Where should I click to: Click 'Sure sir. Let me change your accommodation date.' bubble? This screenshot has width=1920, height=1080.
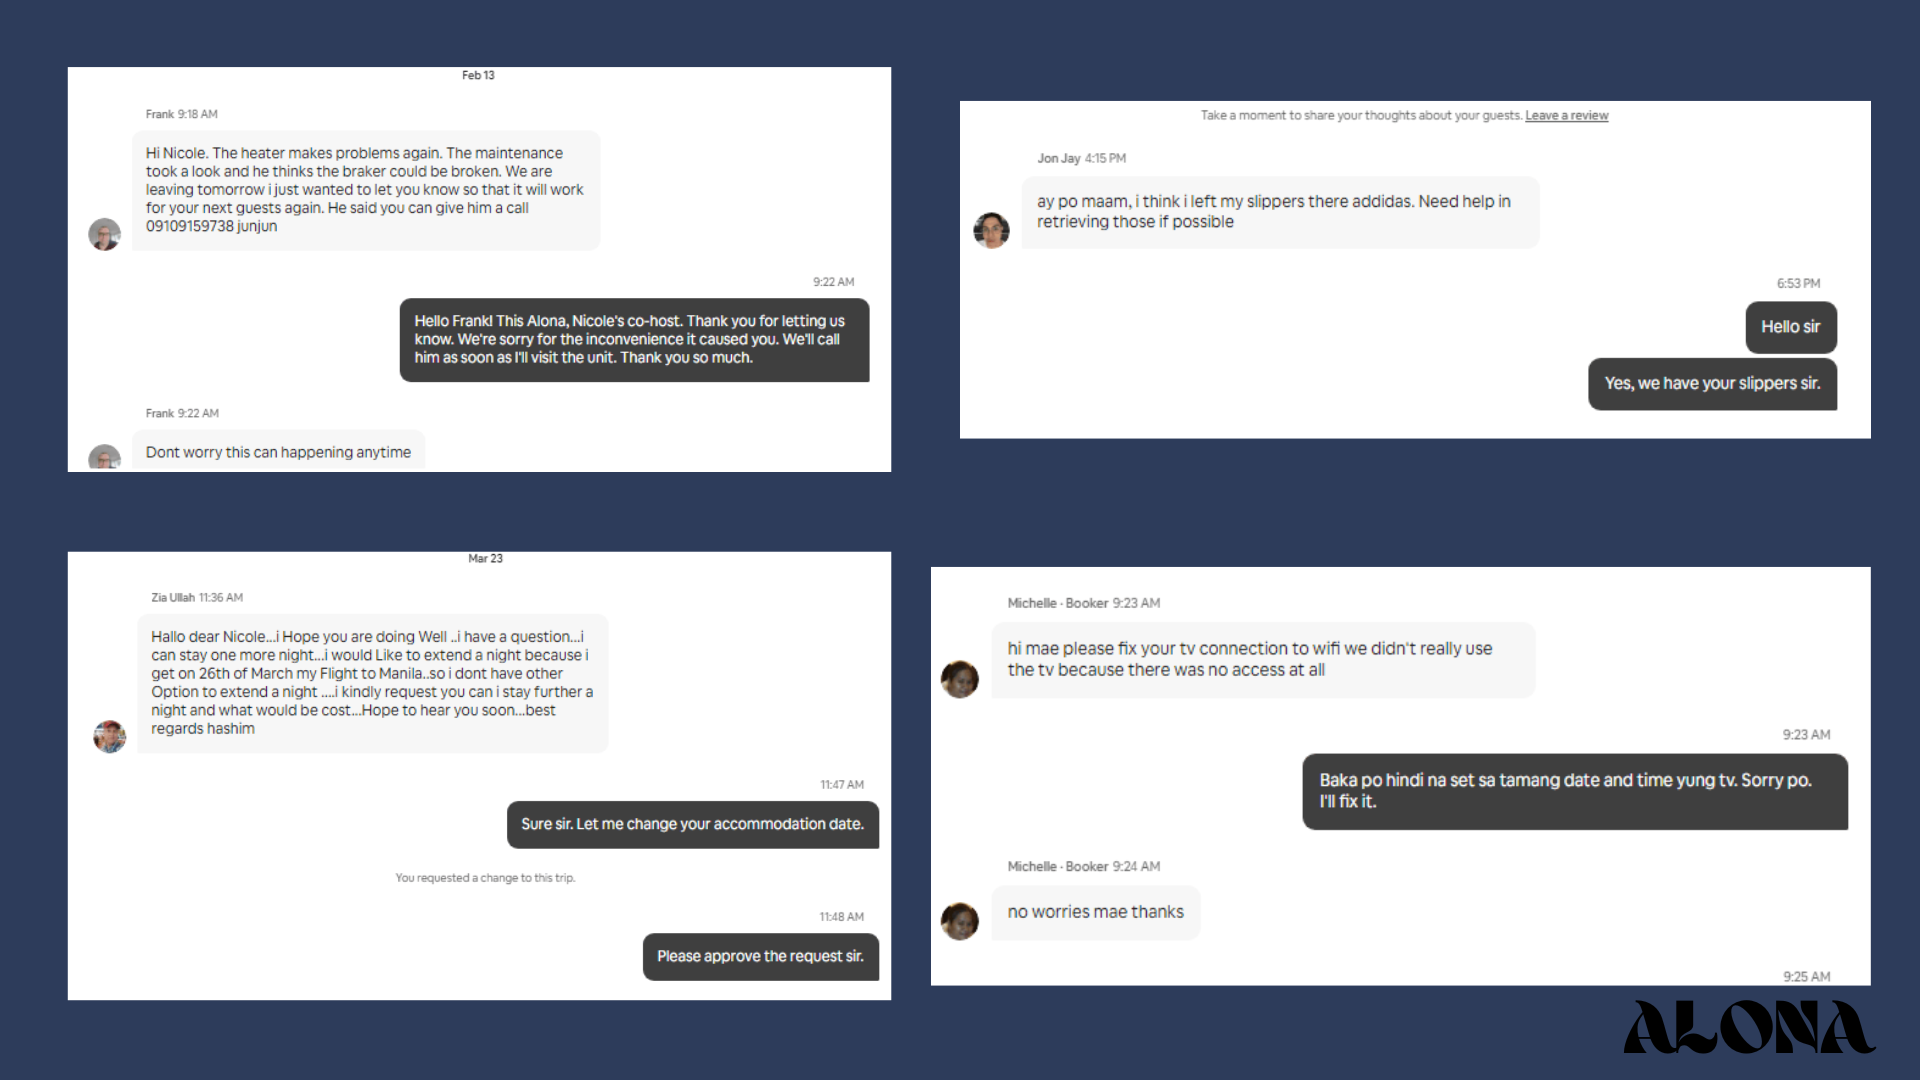pos(692,824)
